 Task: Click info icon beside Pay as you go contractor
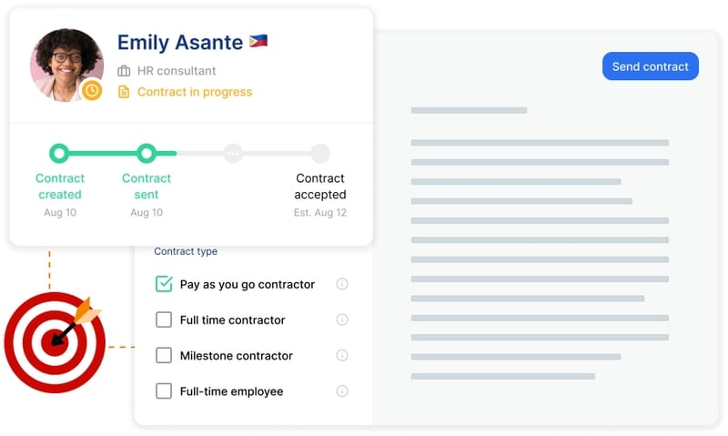tap(342, 284)
